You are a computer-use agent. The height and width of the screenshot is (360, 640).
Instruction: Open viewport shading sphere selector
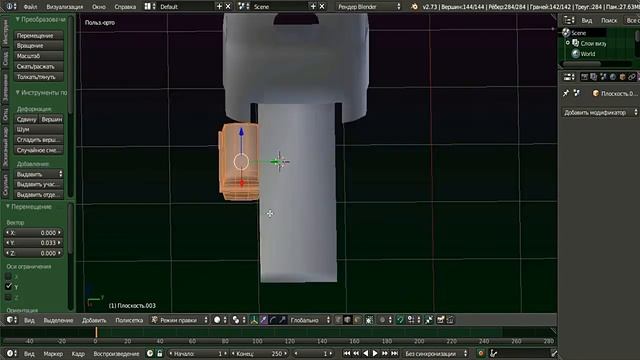[x=220, y=320]
